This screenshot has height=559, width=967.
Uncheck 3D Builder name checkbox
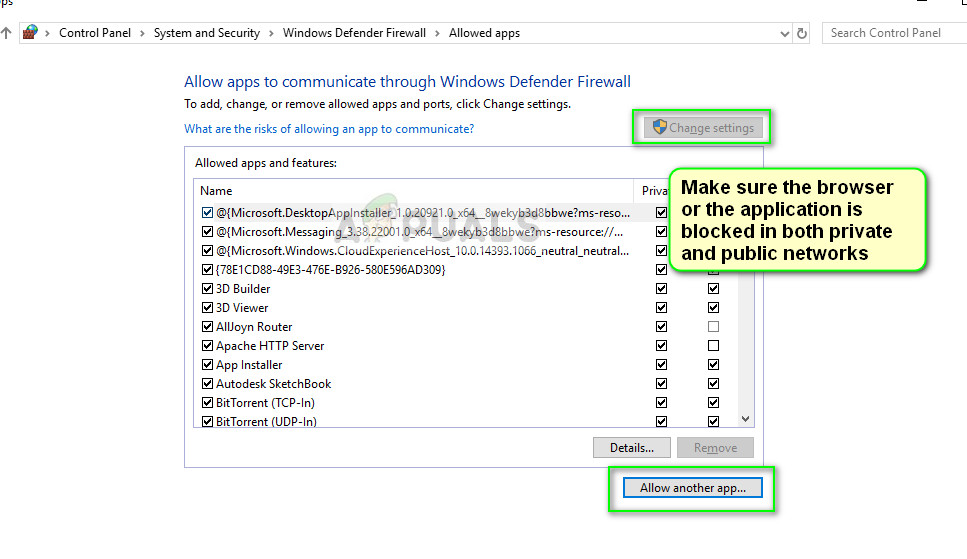point(207,289)
